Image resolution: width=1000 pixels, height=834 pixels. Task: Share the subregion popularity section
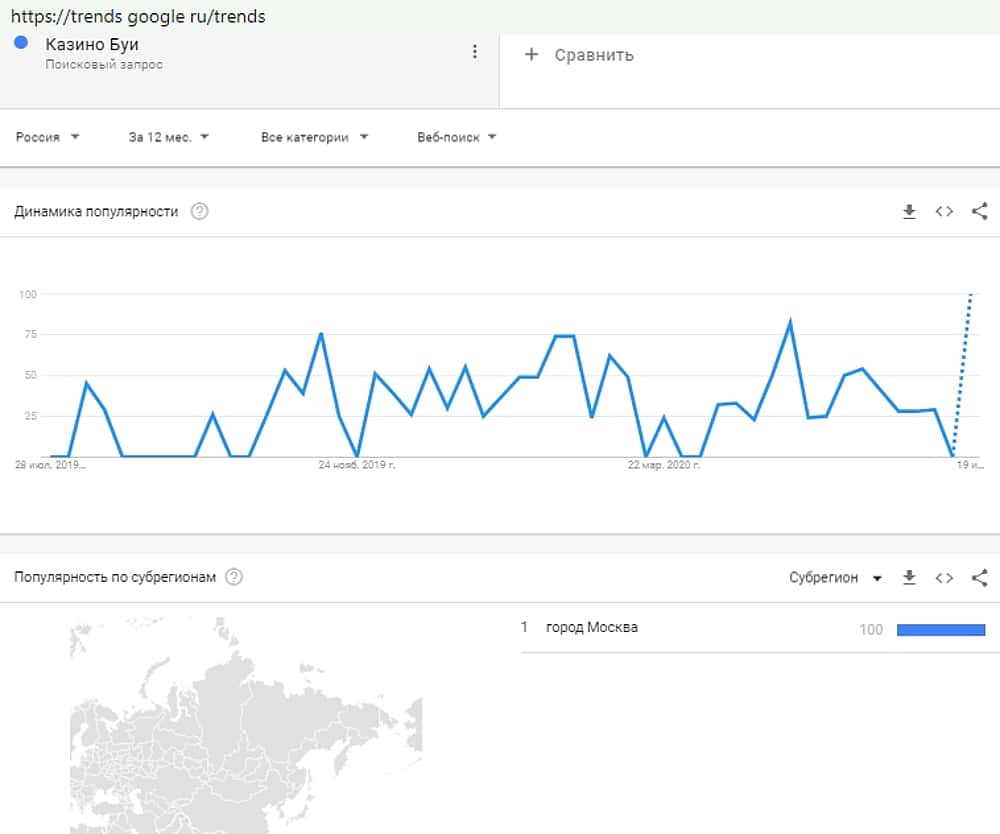(980, 577)
